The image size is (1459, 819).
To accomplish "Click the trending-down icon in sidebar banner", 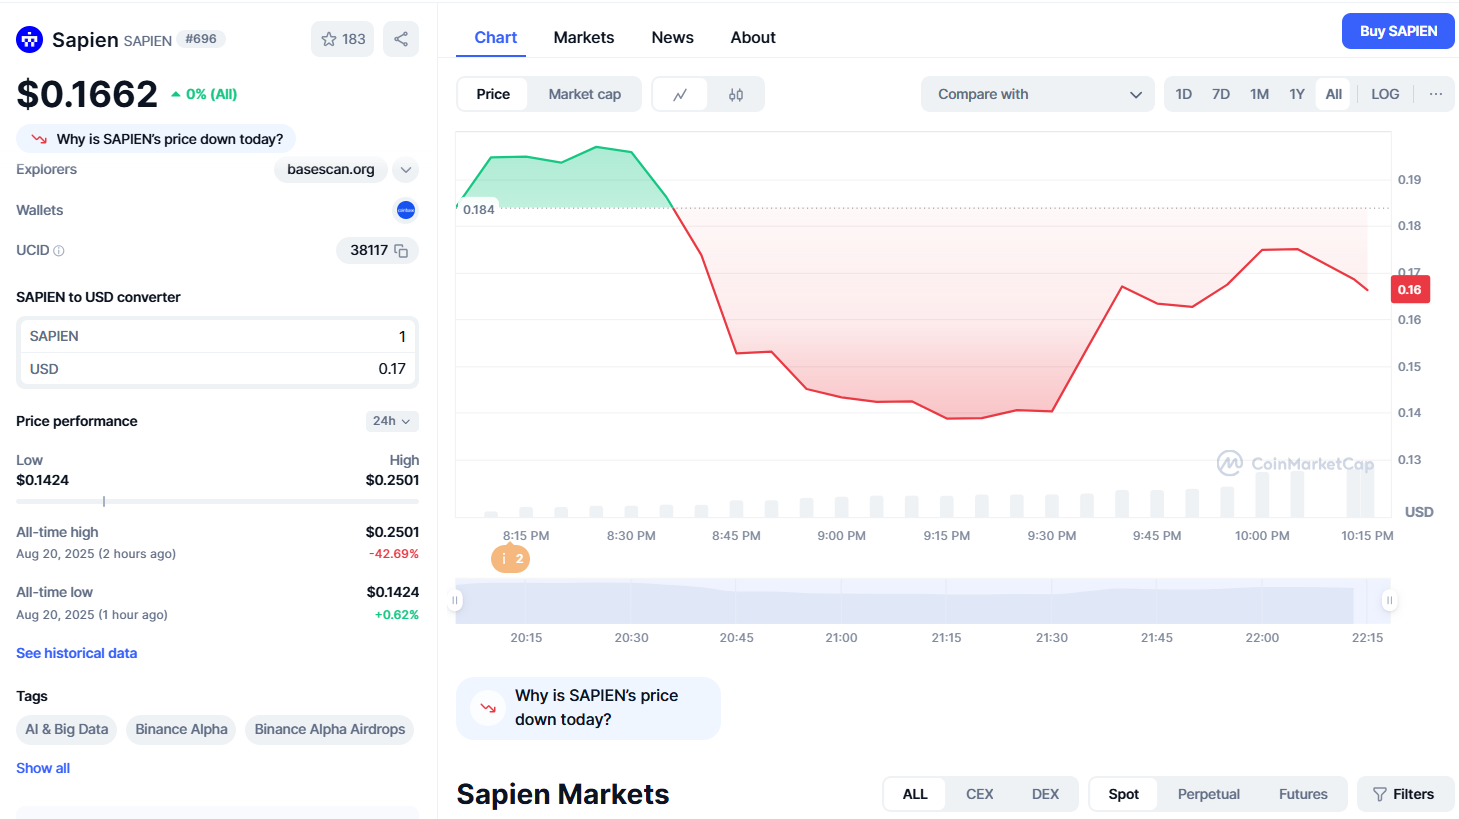I will pyautogui.click(x=39, y=139).
